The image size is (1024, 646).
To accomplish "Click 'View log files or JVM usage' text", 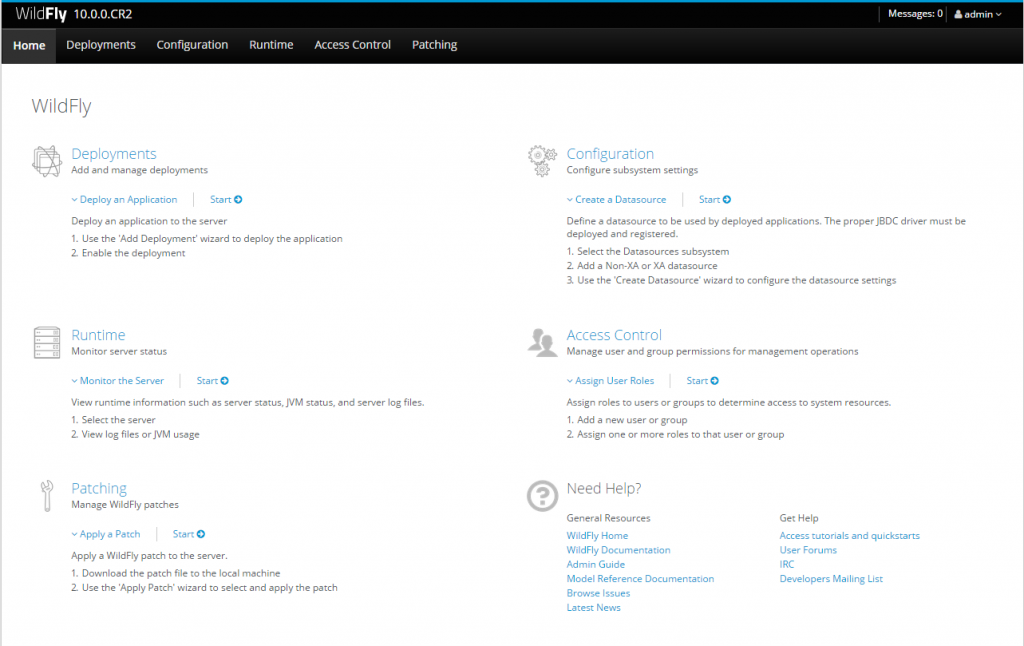I will click(x=140, y=434).
